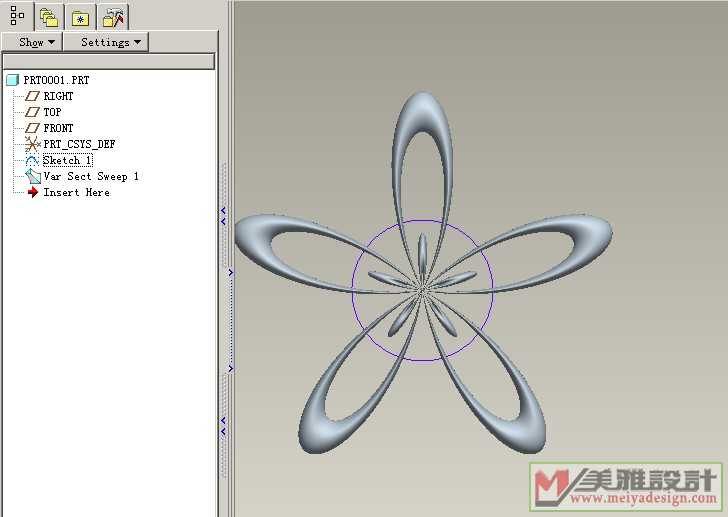728x517 pixels.
Task: Click the red Insert Here arrow
Action: 32,192
